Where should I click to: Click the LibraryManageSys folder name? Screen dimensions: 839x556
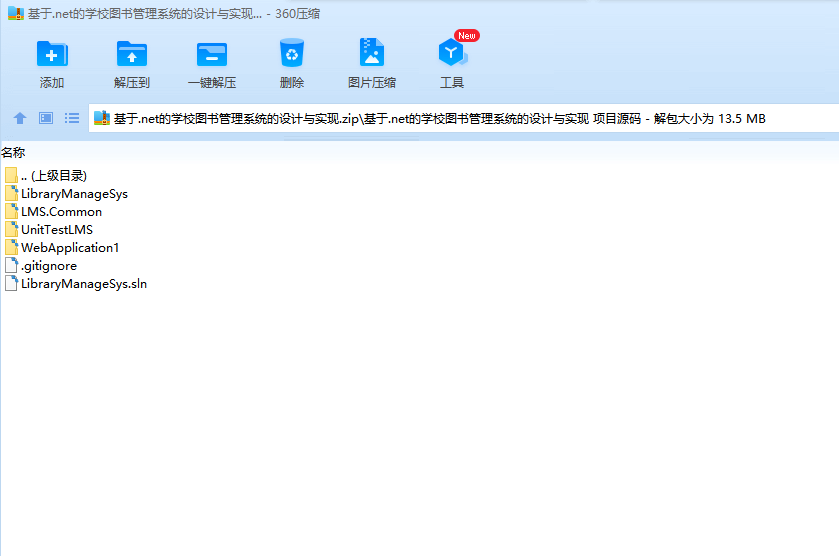[74, 194]
